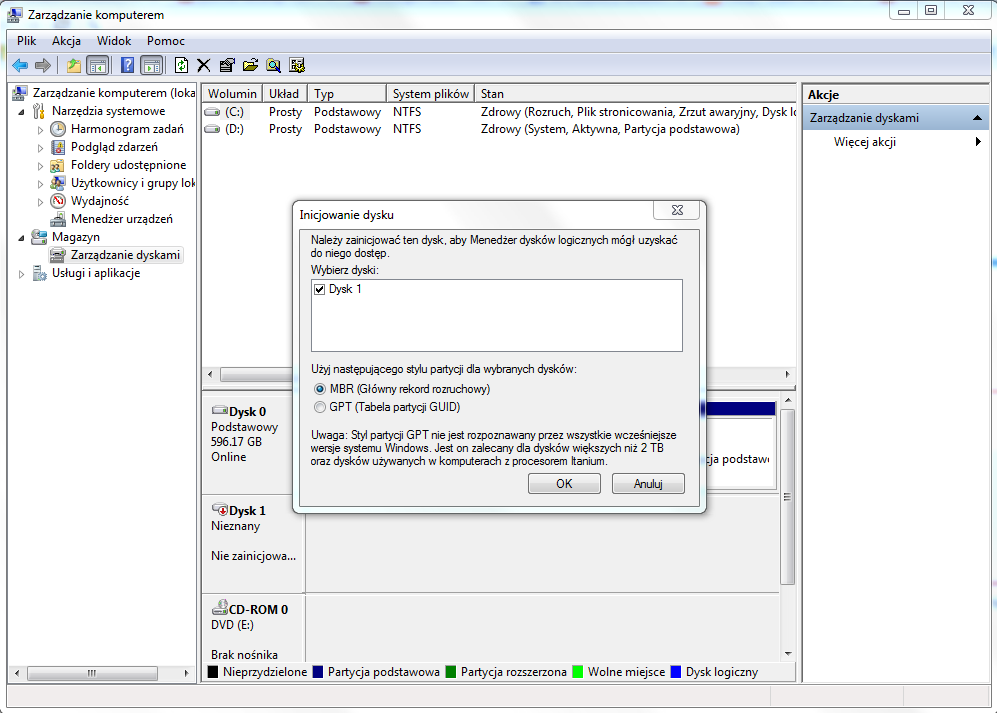
Task: Toggle the console tree pane icon
Action: pyautogui.click(x=97, y=65)
